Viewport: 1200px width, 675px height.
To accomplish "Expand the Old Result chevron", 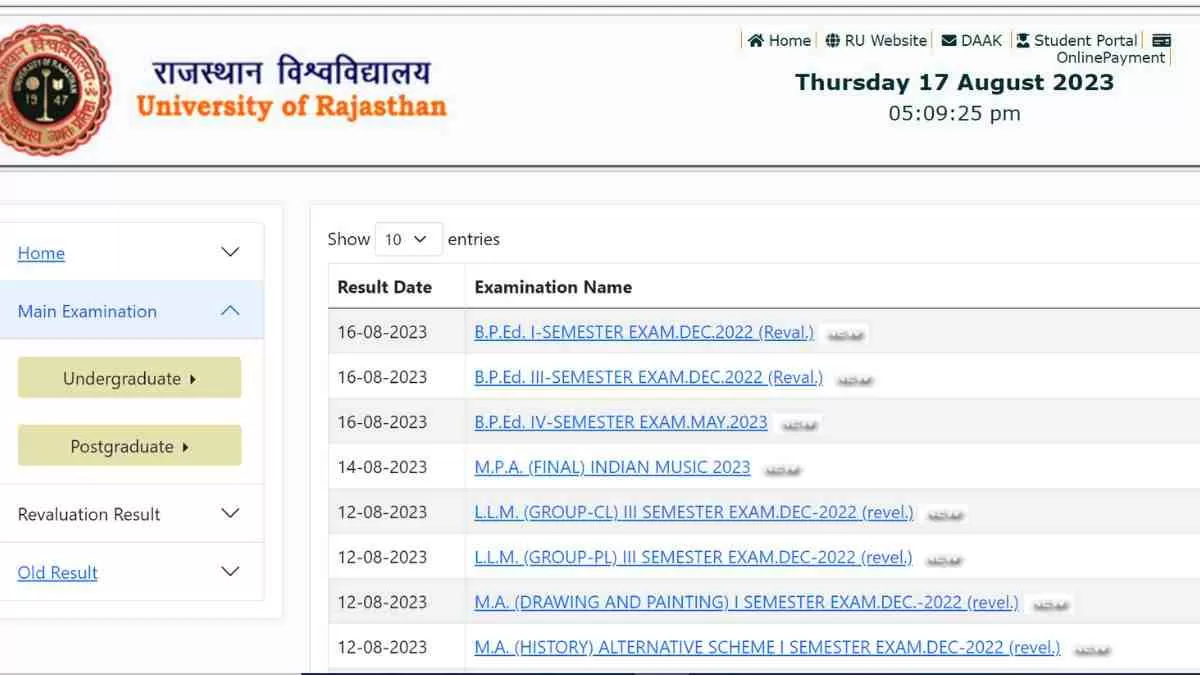I will (x=230, y=572).
